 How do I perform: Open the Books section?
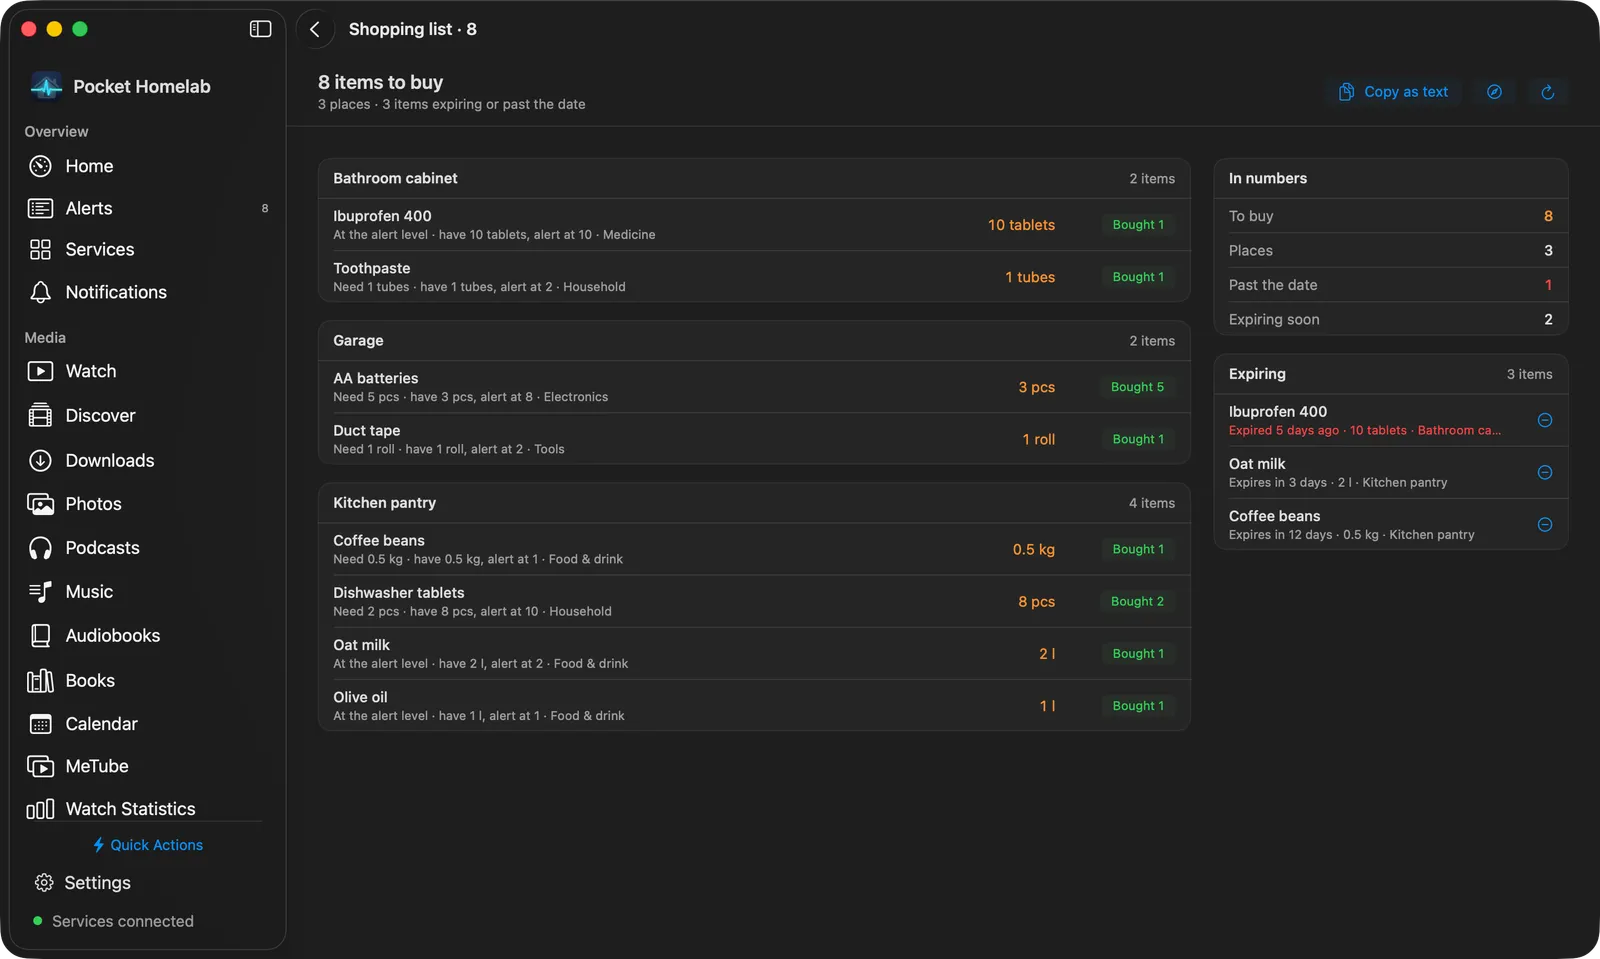tap(146, 680)
